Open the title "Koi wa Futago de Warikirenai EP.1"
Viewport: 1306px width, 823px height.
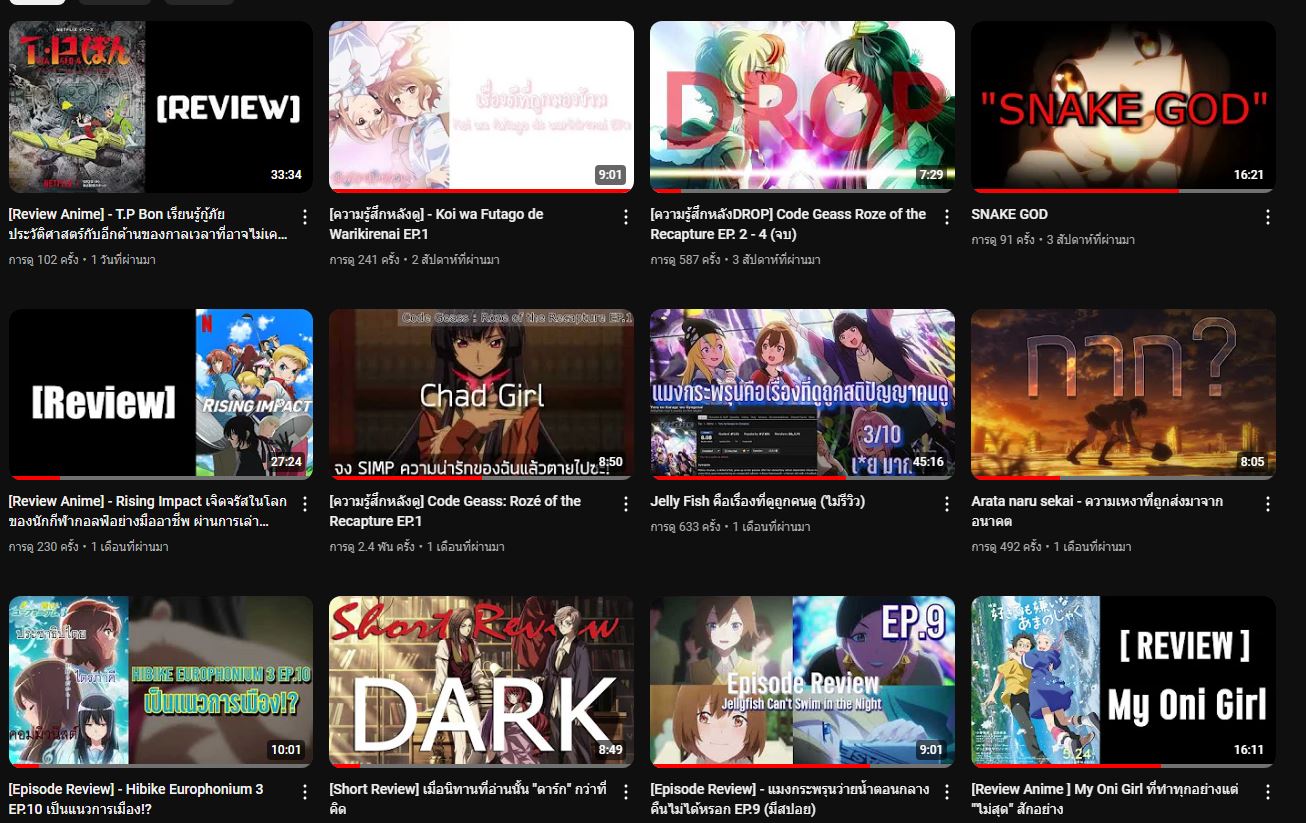pos(436,224)
